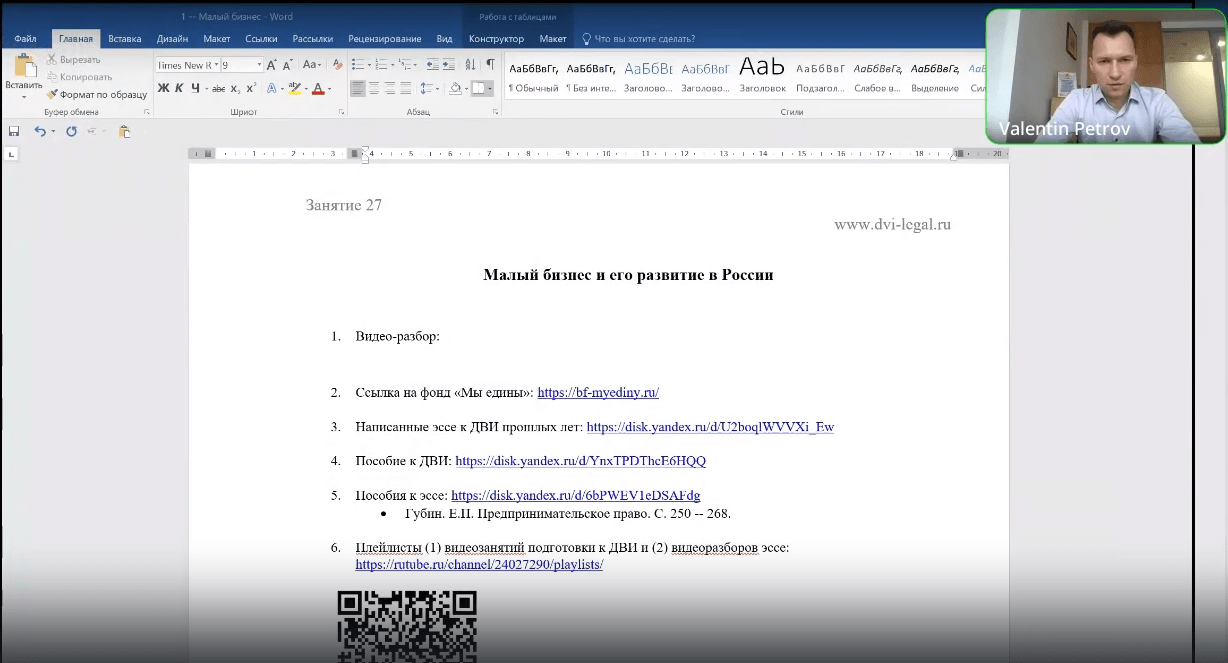The width and height of the screenshot is (1228, 663).
Task: Apply bulleted list formatting
Action: click(358, 65)
